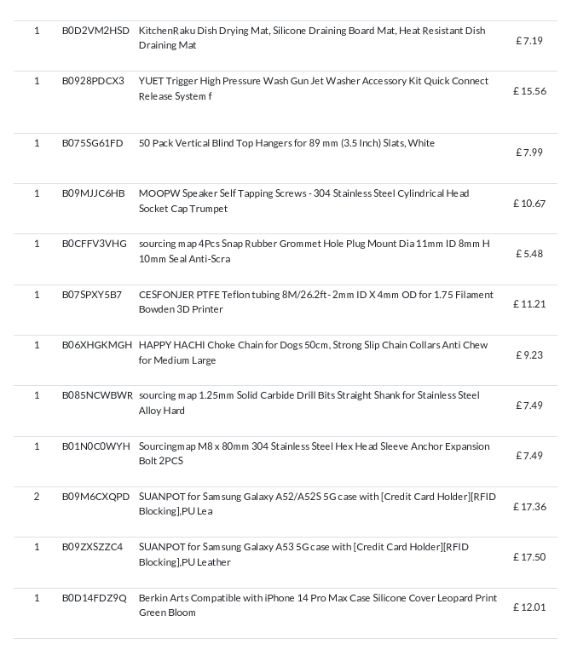Click the B0928PDCX3 product code
The width and height of the screenshot is (566, 650).
[x=93, y=81]
